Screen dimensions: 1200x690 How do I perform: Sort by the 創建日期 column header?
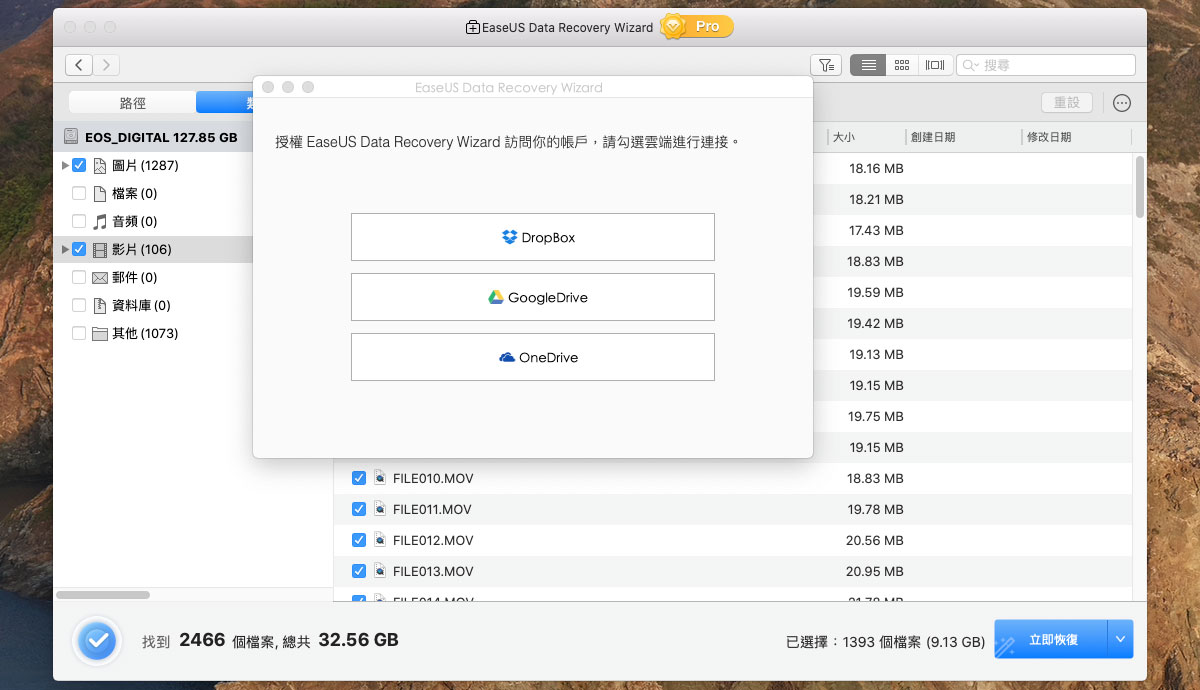pos(931,137)
